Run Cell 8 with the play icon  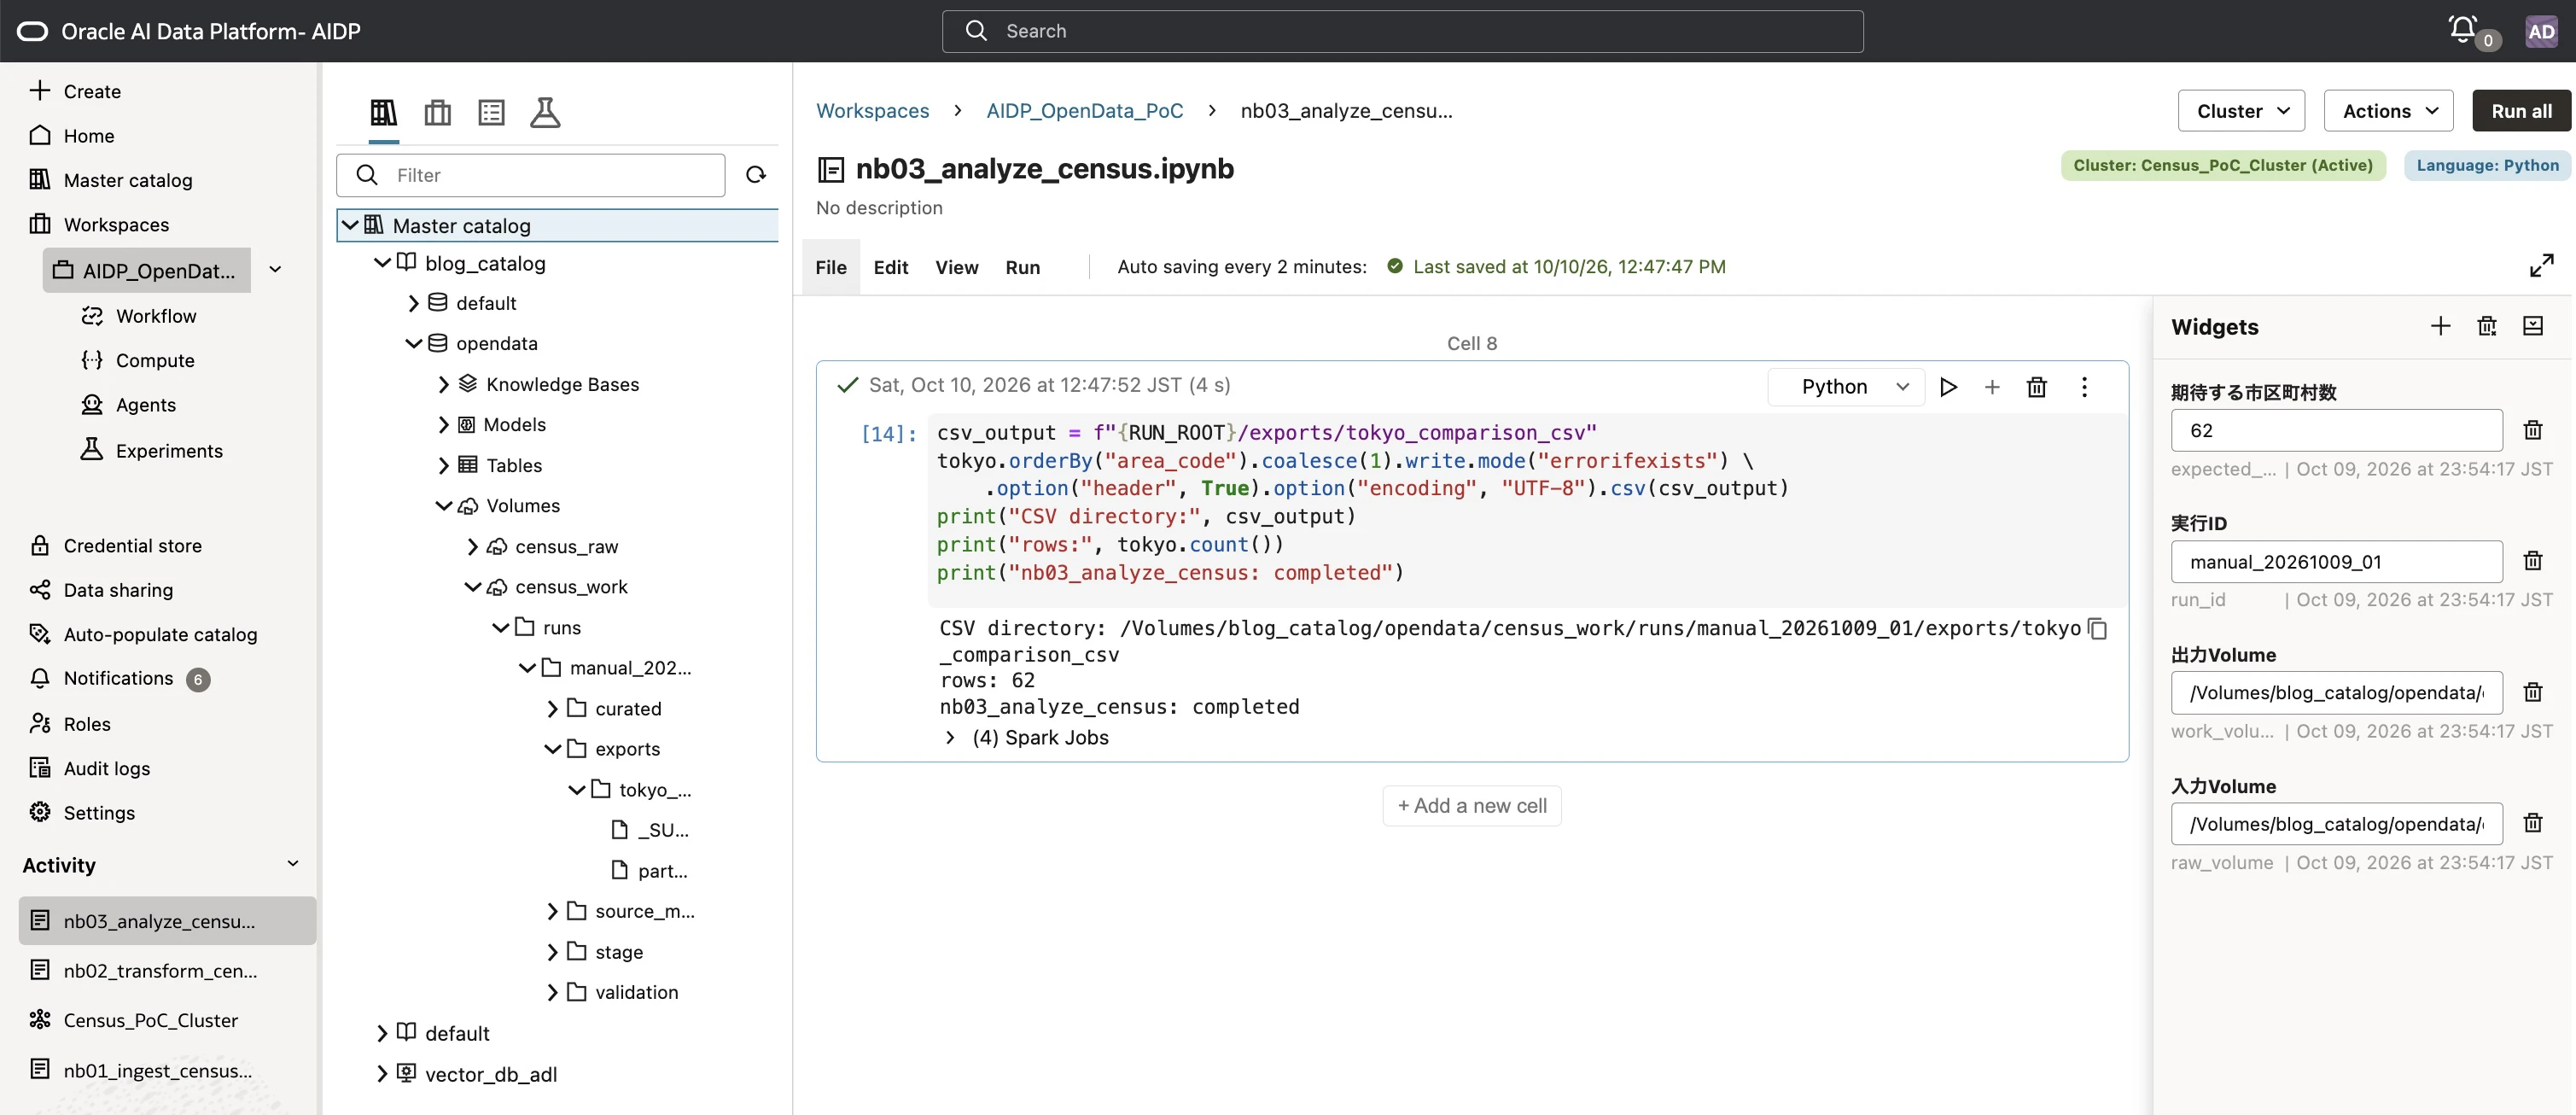1948,387
